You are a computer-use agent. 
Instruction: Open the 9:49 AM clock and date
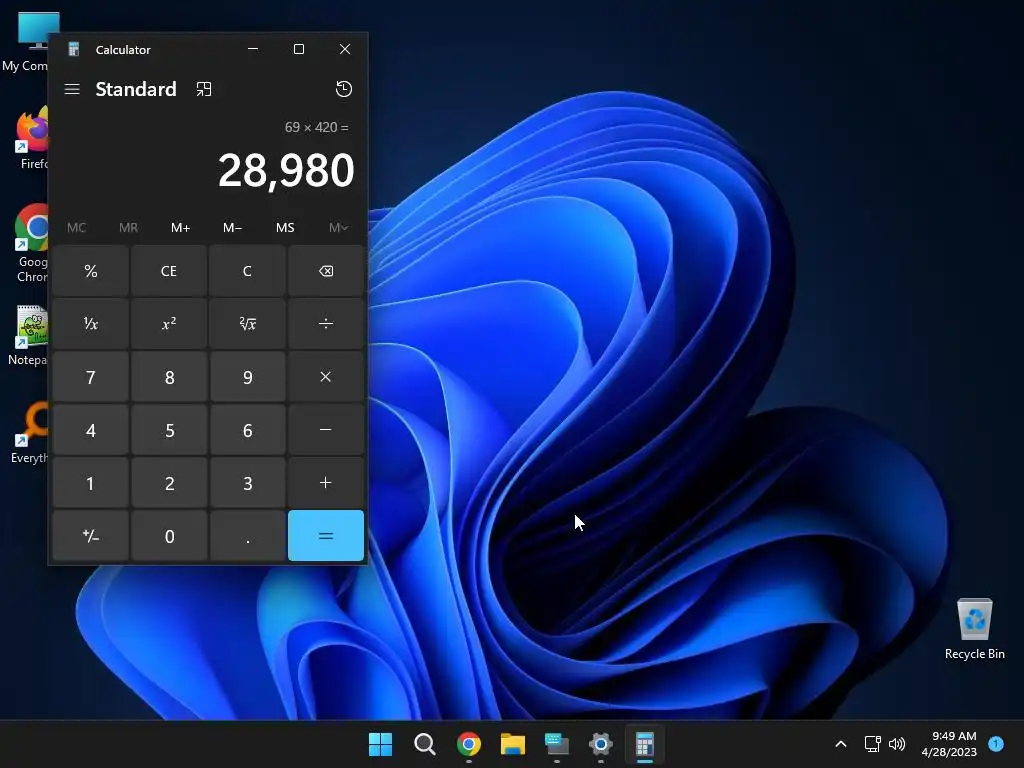click(949, 744)
